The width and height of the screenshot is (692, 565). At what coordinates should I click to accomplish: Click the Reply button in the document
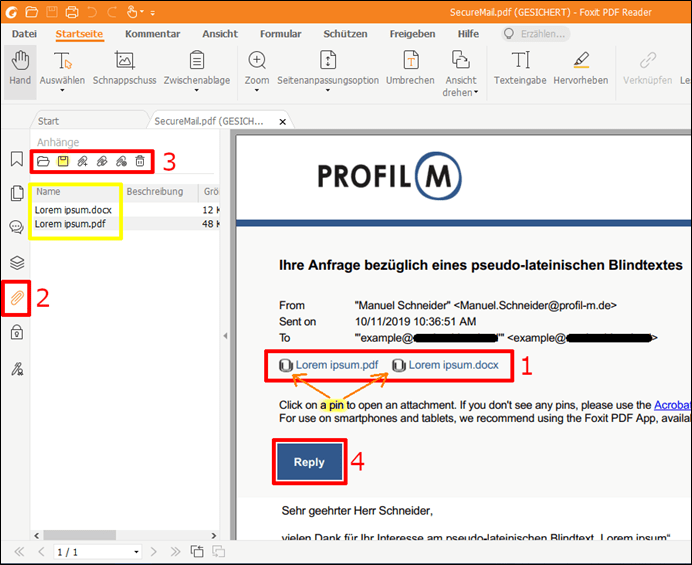click(309, 462)
